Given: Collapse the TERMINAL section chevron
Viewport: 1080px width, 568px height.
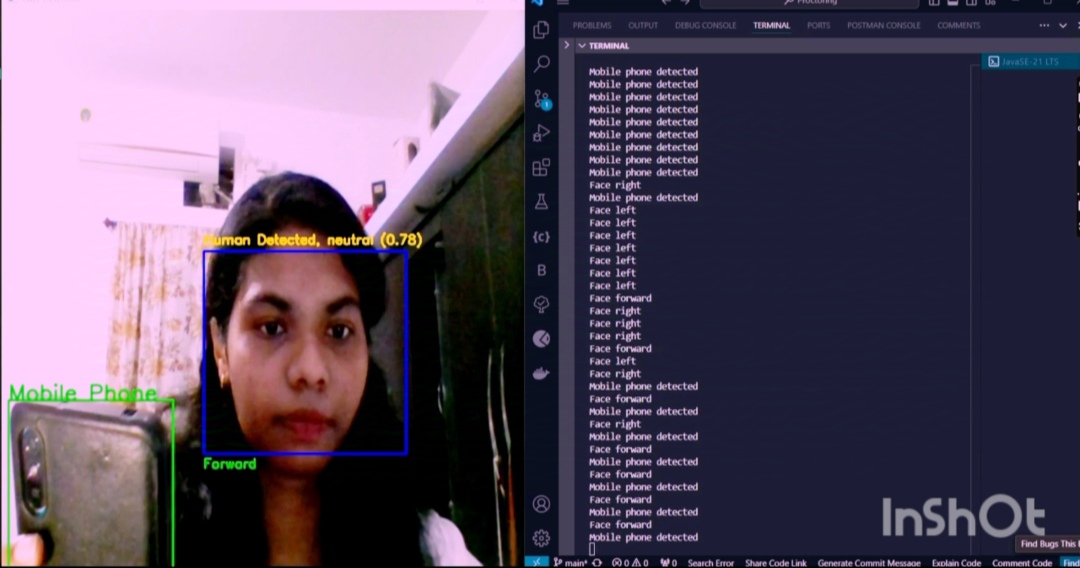Looking at the screenshot, I should coord(581,46).
